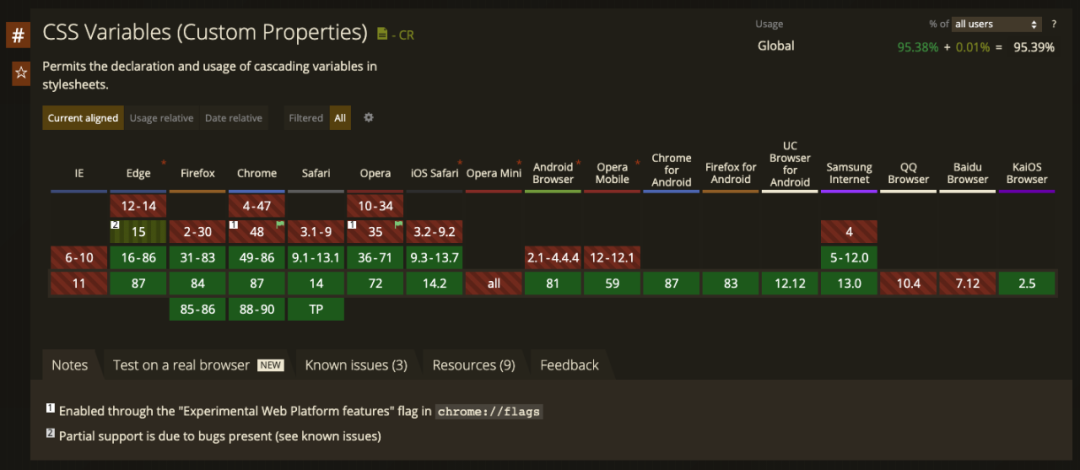Click the Android Browser column header

(553, 174)
